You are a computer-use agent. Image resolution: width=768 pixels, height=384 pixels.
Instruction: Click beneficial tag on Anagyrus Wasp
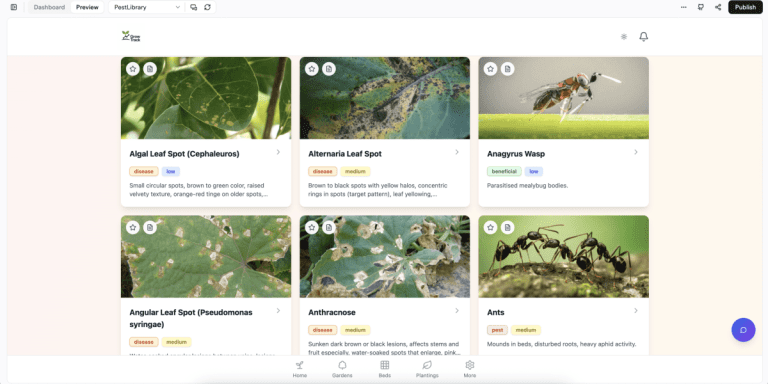point(504,171)
